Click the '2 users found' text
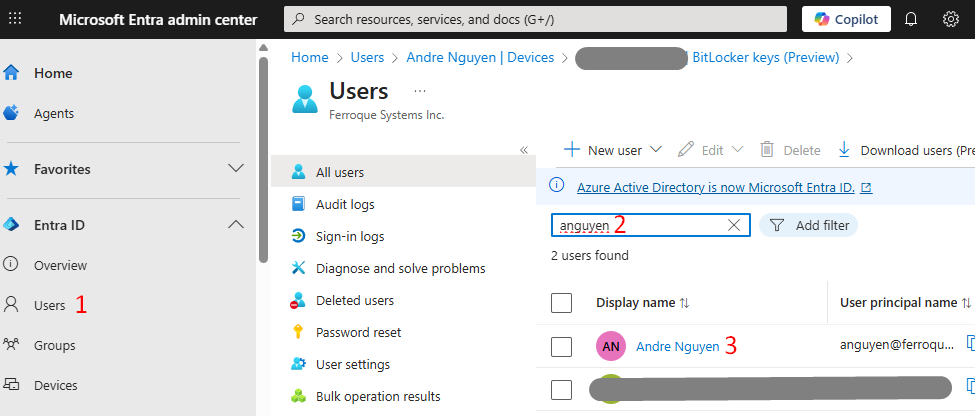This screenshot has height=416, width=975. (589, 256)
